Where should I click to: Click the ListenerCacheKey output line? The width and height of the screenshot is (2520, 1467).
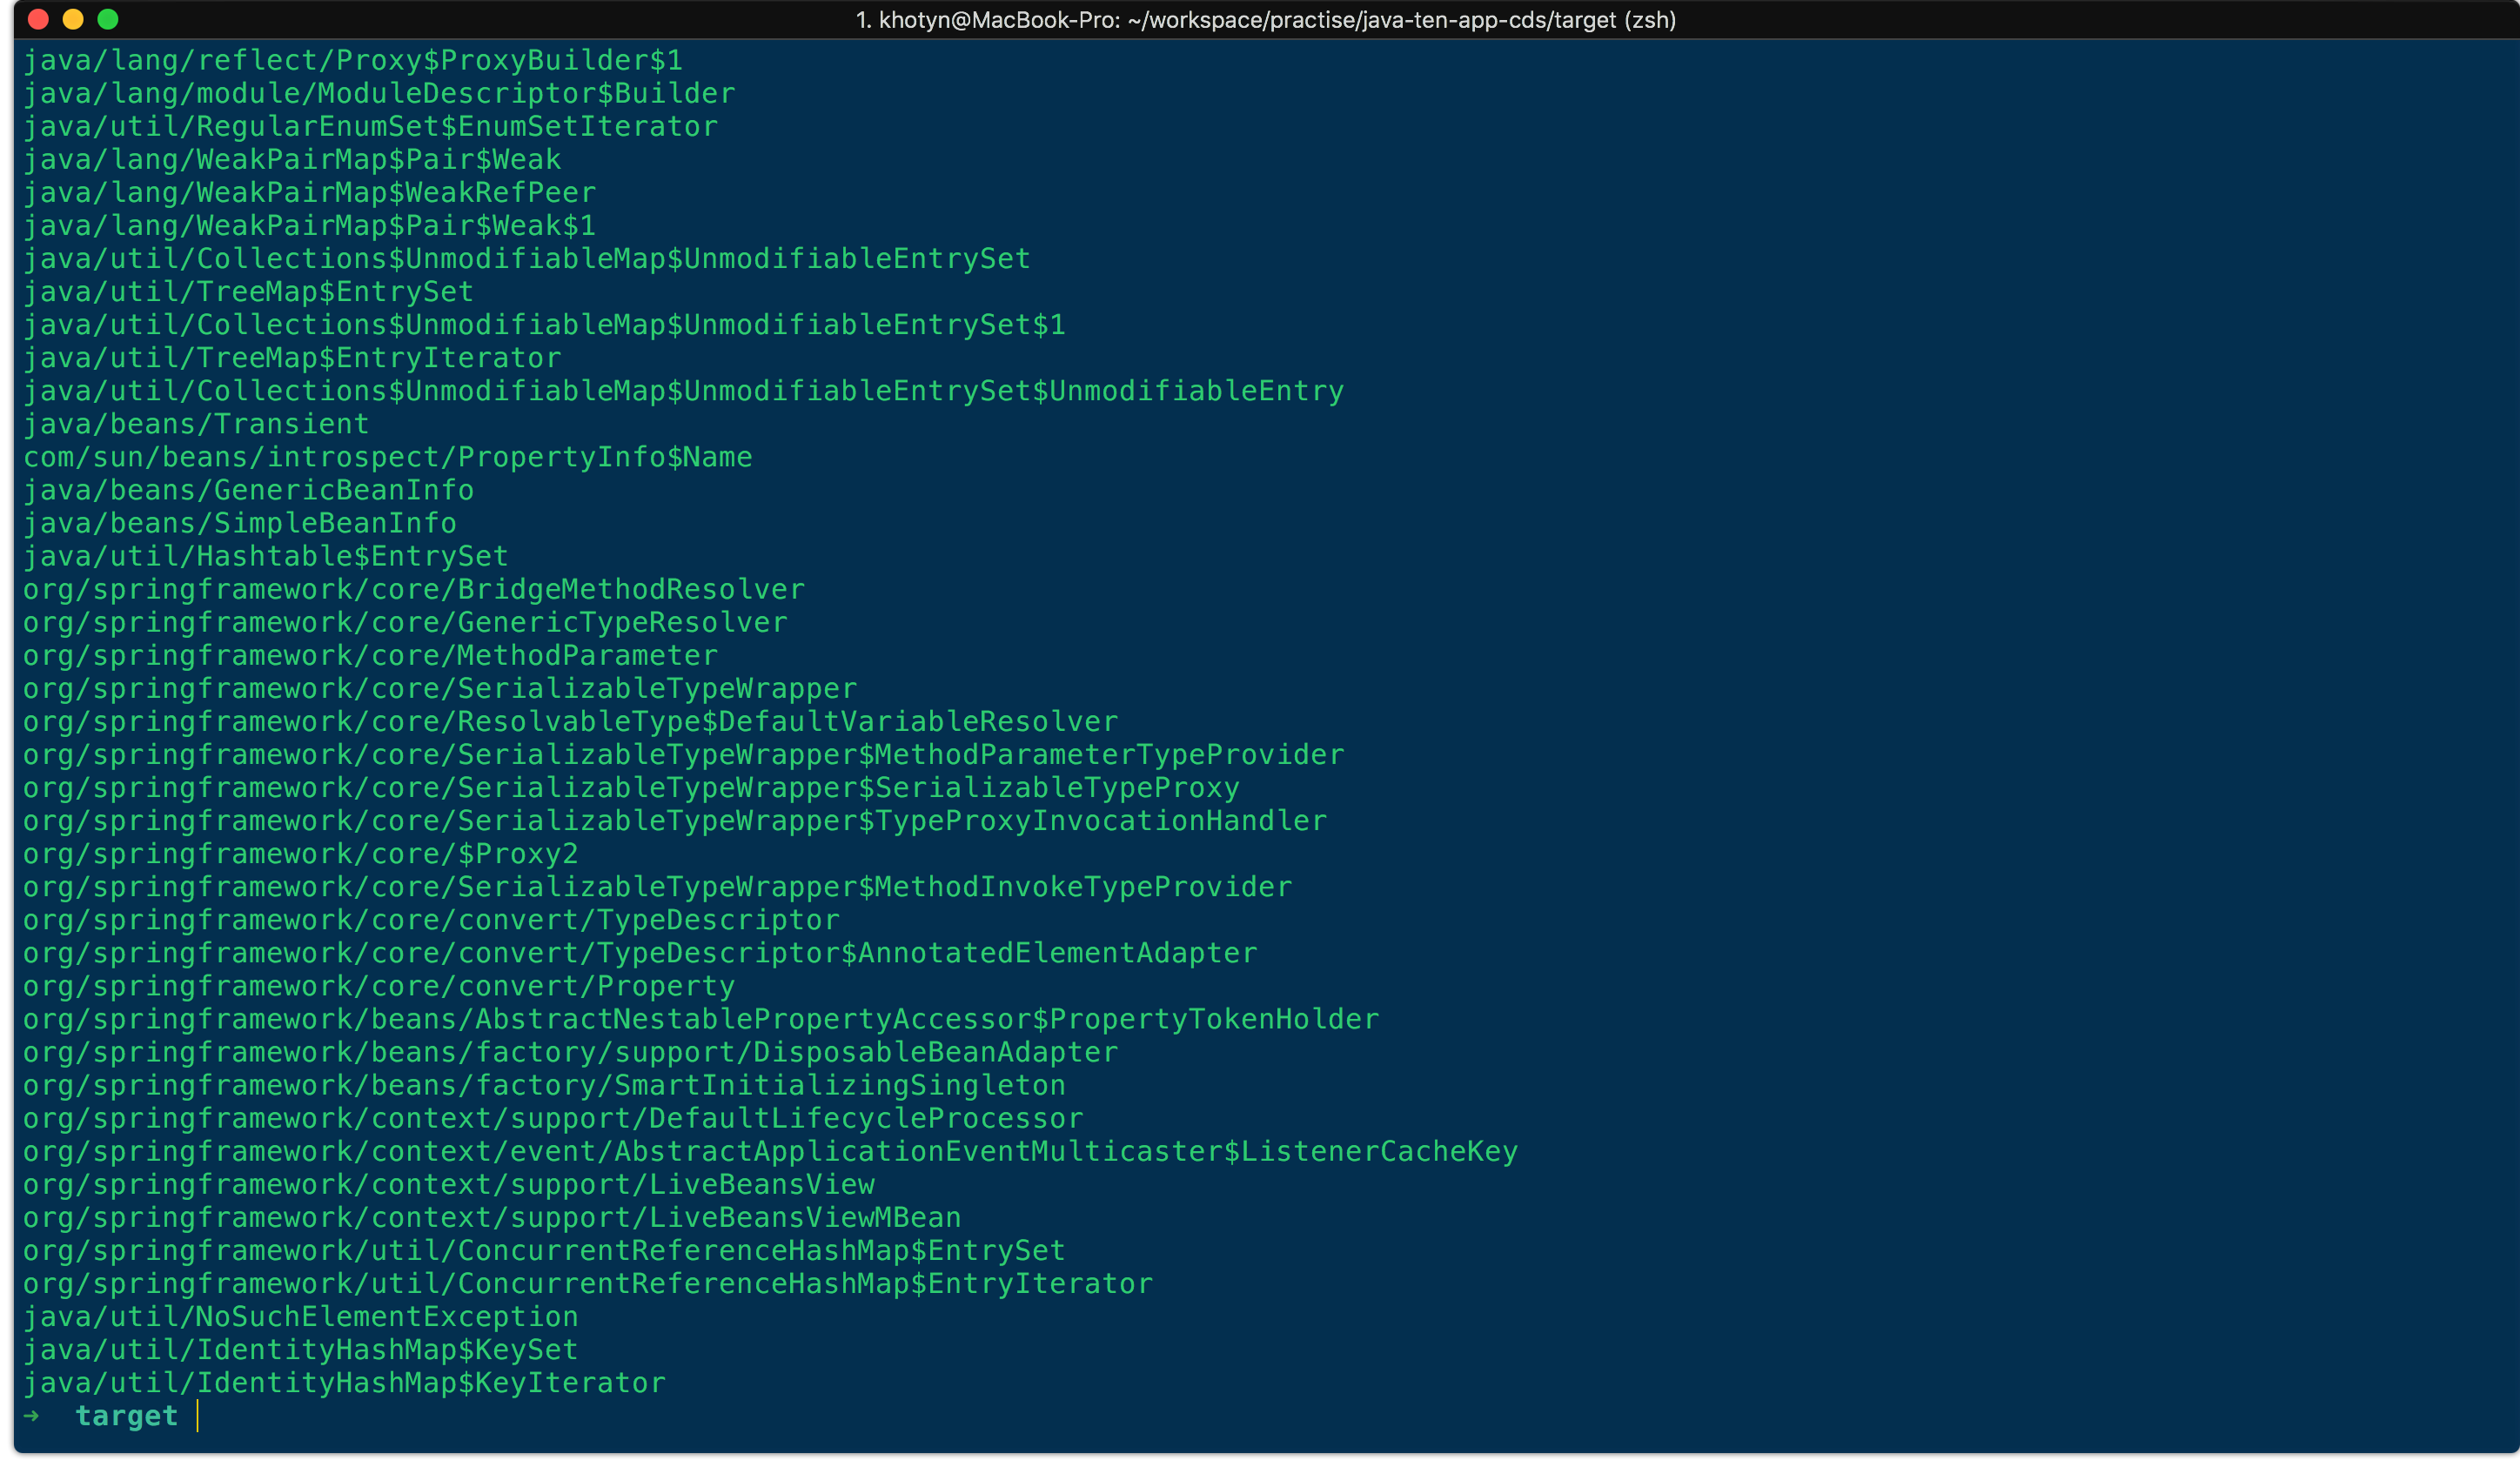(769, 1152)
